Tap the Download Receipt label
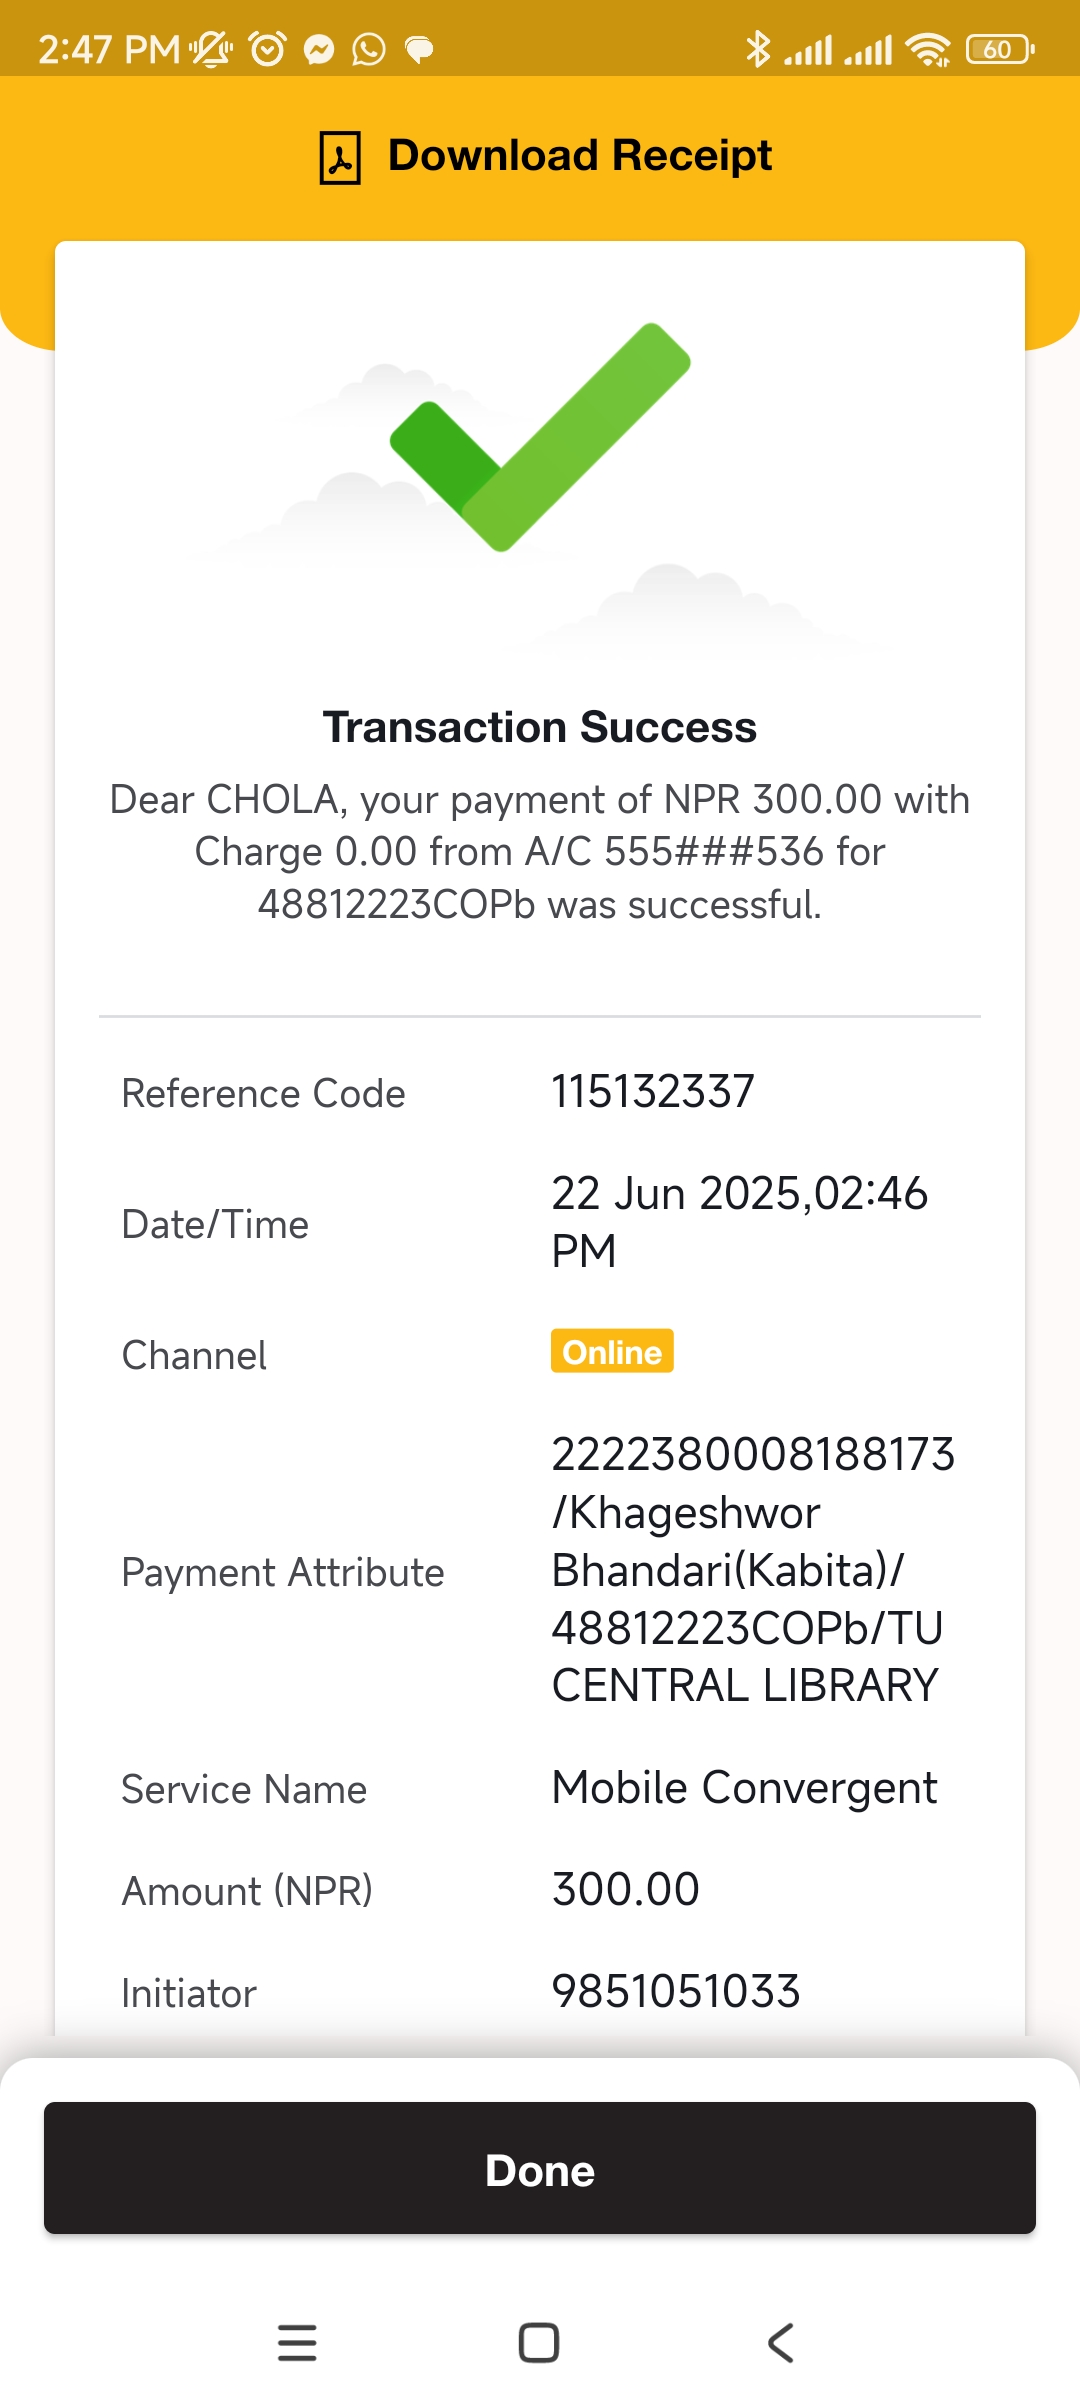1080x2408 pixels. [579, 156]
